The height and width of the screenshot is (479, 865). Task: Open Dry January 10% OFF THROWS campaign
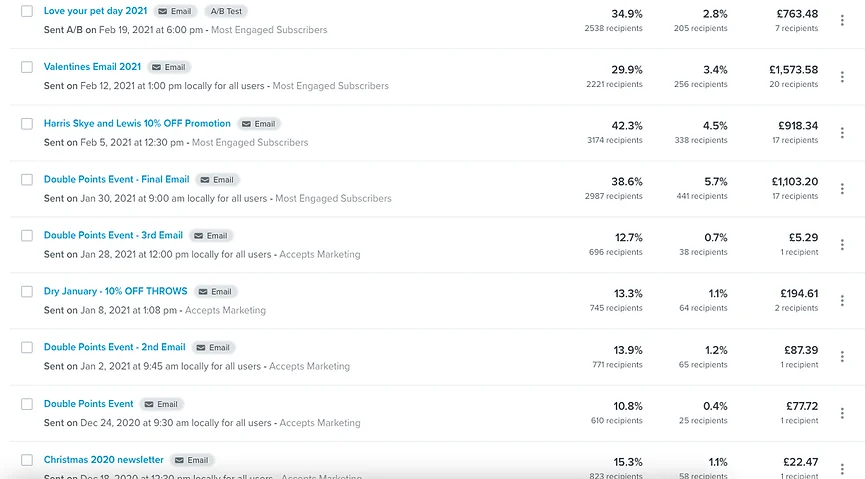pyautogui.click(x=115, y=291)
